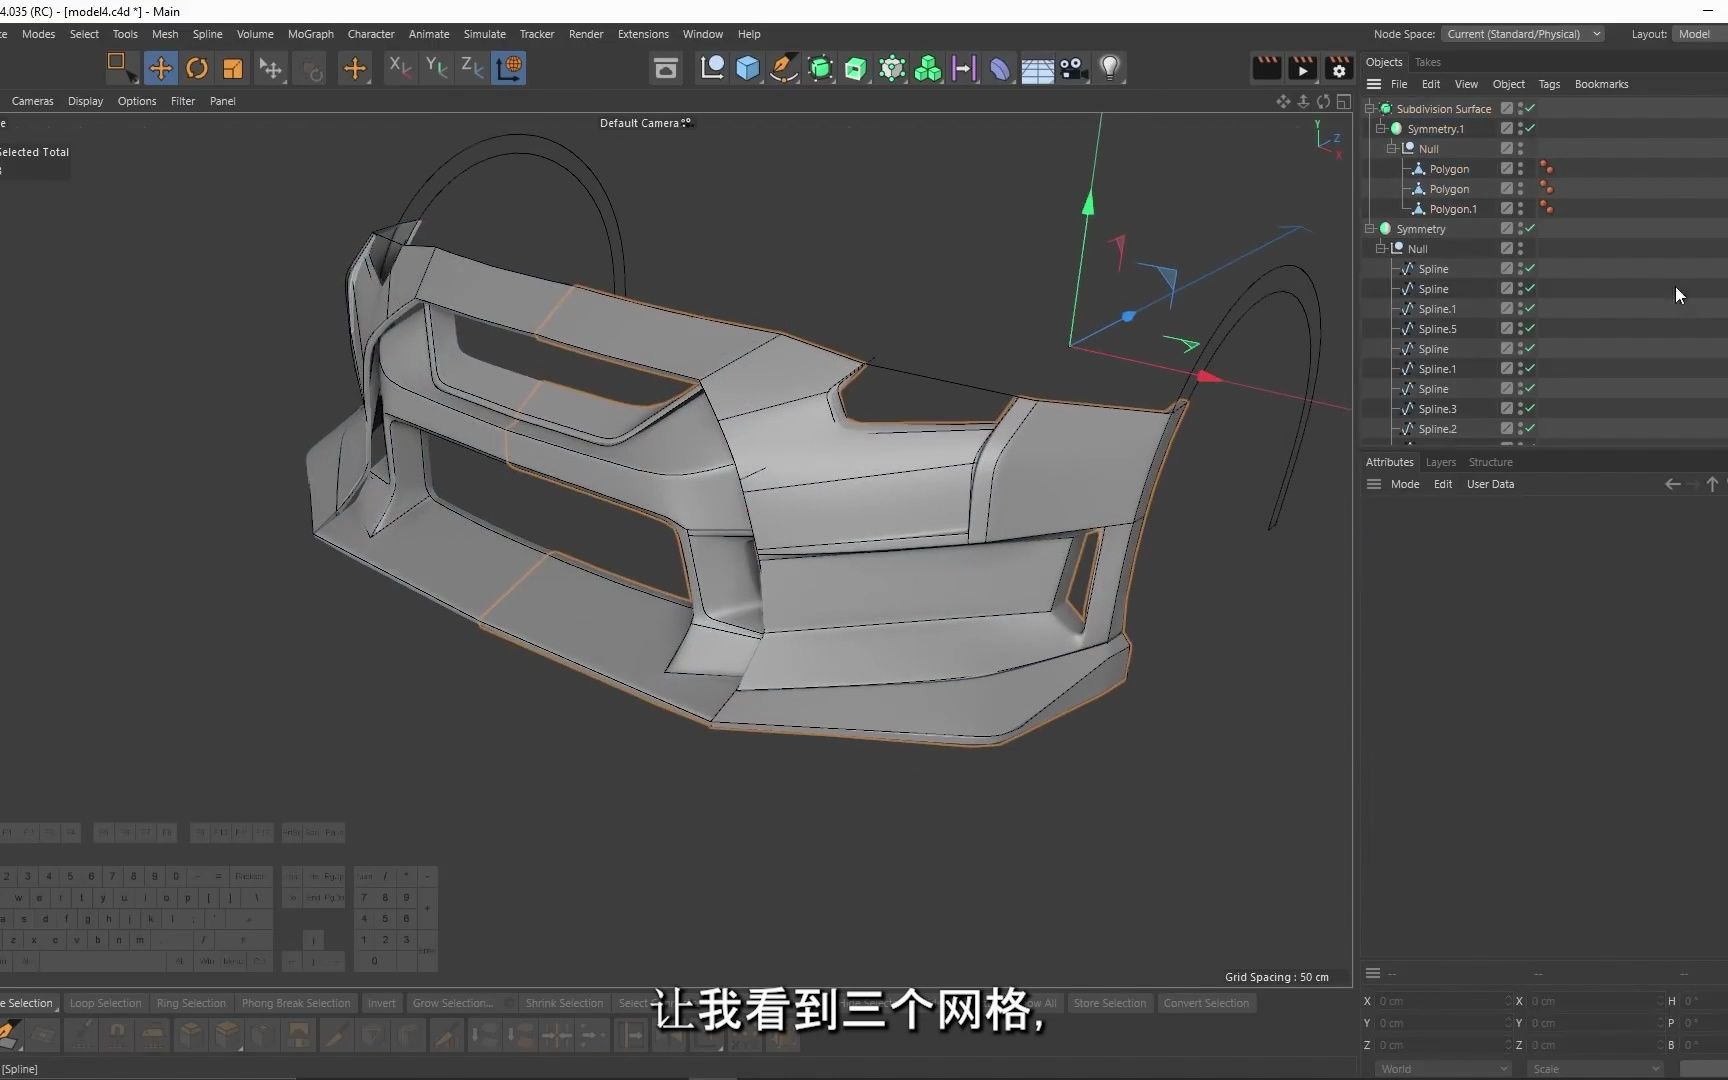Open the Node Space dropdown
The height and width of the screenshot is (1080, 1728).
click(1522, 34)
